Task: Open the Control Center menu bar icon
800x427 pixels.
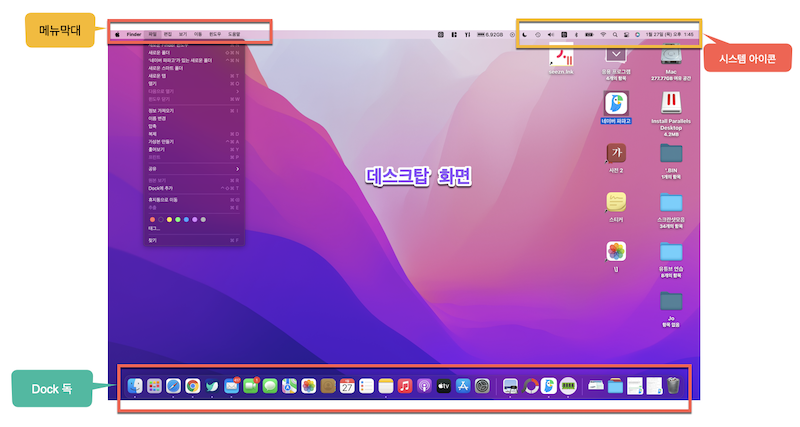Action: coord(626,35)
